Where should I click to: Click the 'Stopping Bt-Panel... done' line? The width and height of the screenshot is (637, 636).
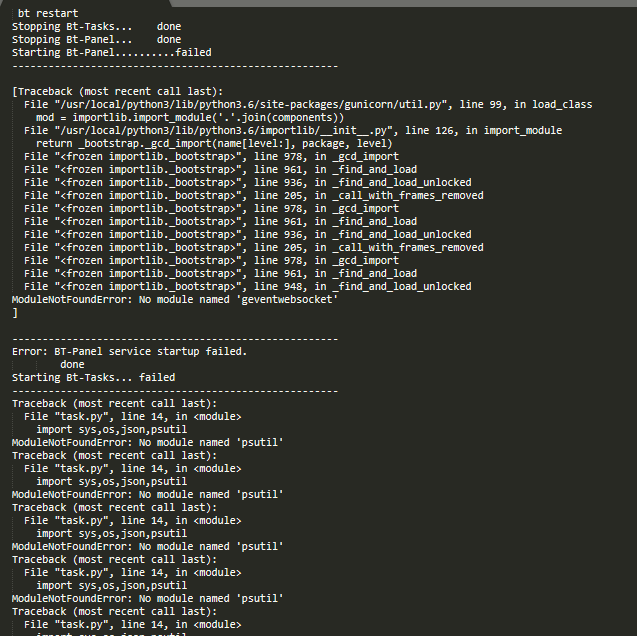click(97, 39)
